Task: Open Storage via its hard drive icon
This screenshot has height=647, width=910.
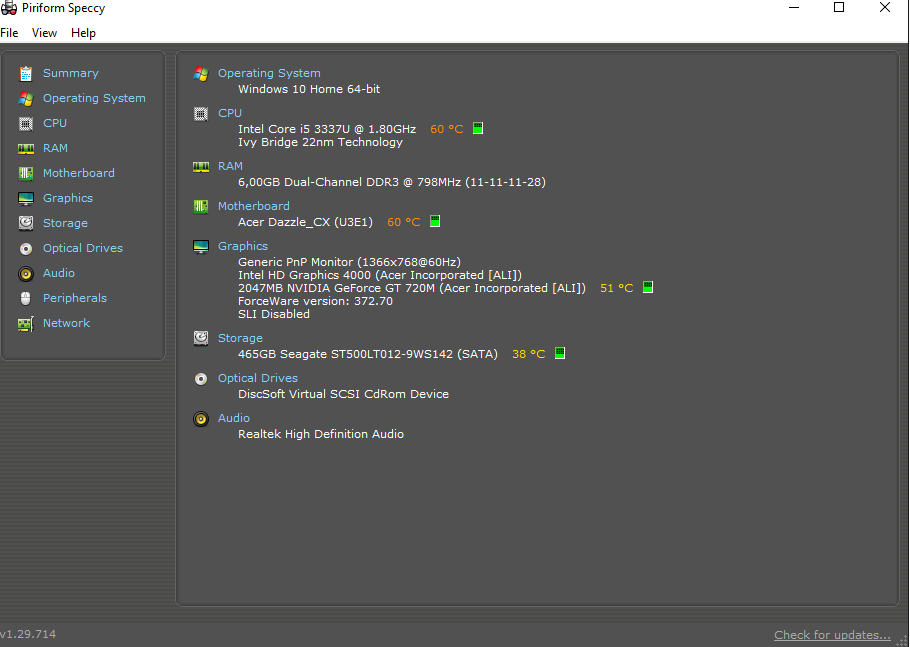Action: [x=26, y=223]
